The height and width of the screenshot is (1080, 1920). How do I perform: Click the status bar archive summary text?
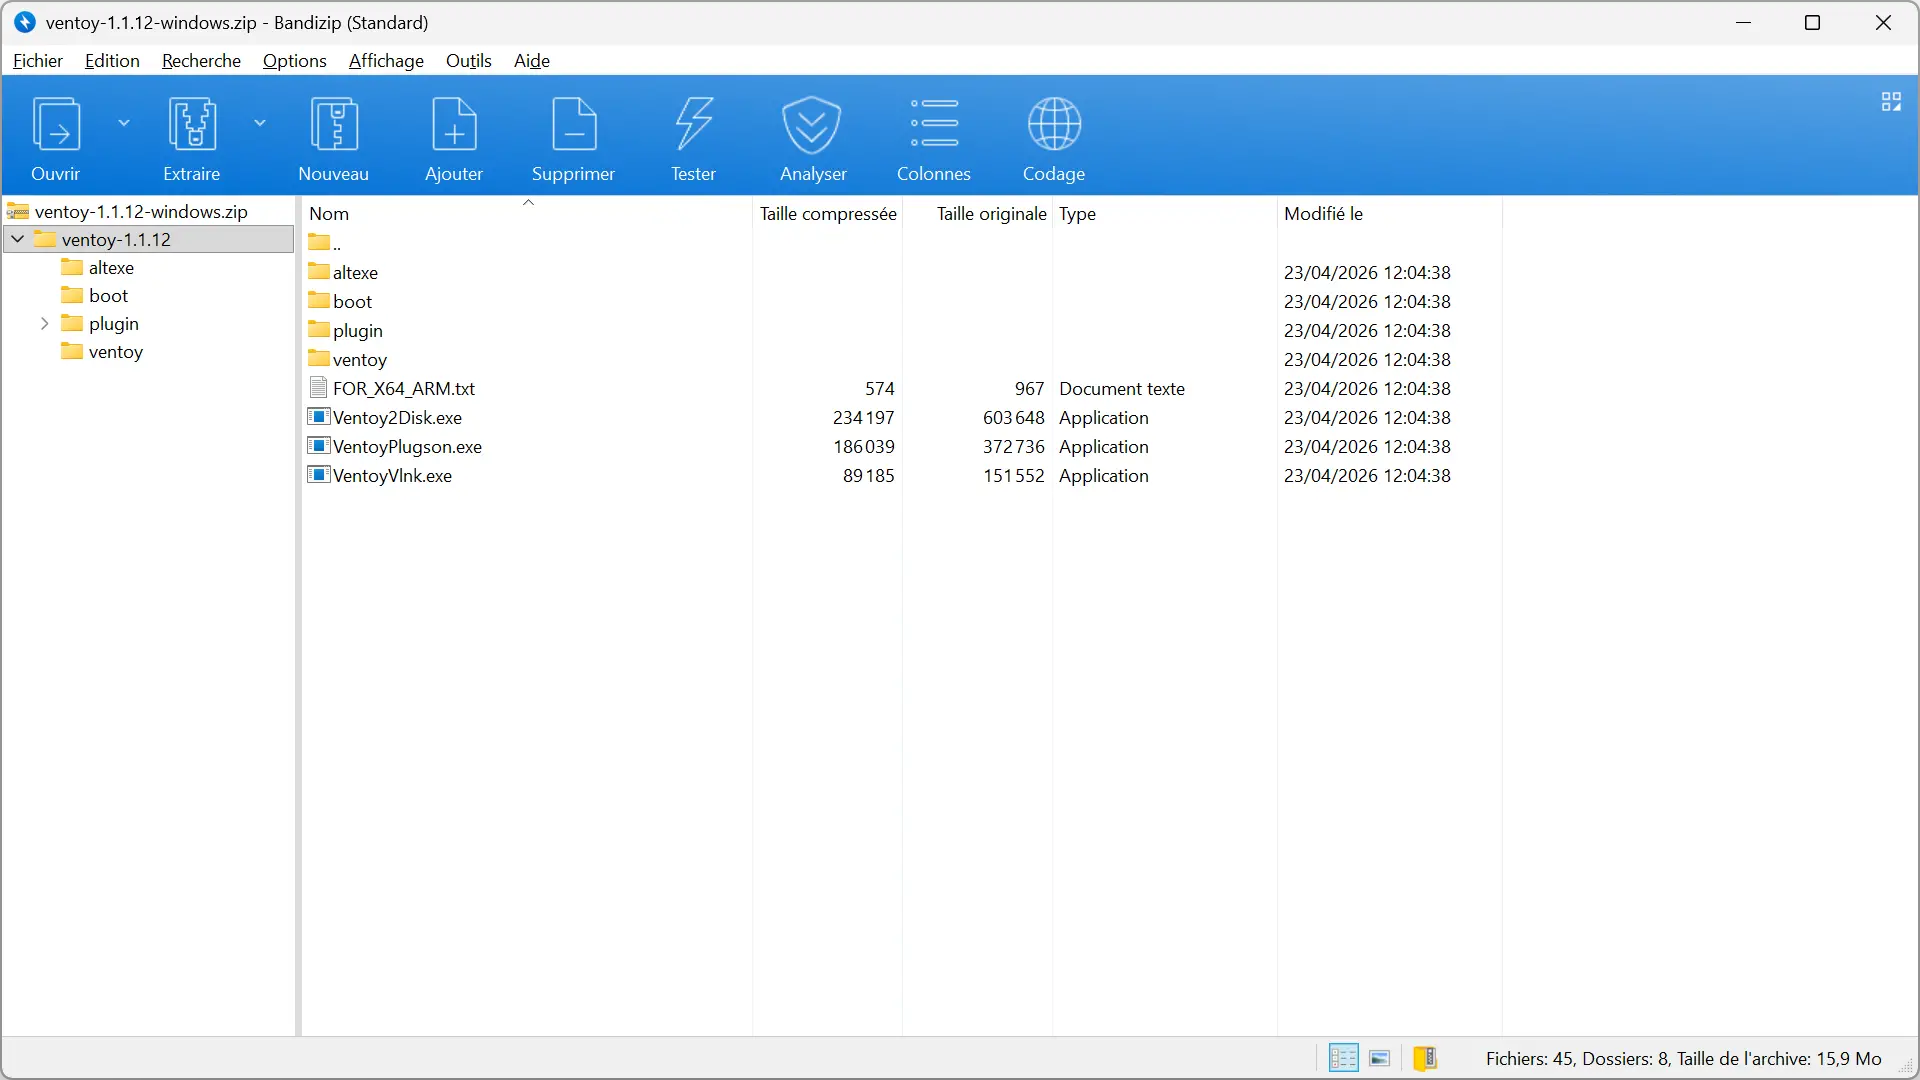pyautogui.click(x=1684, y=1058)
